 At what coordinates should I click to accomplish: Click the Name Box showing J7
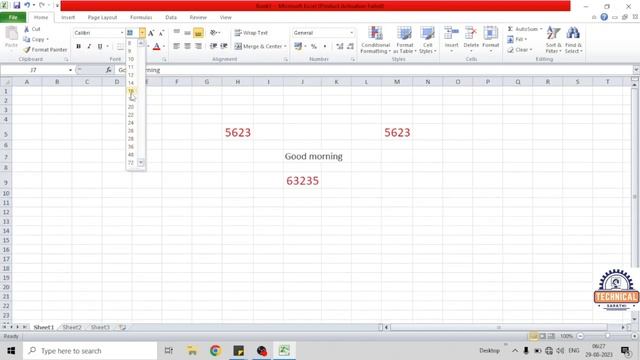coord(33,70)
